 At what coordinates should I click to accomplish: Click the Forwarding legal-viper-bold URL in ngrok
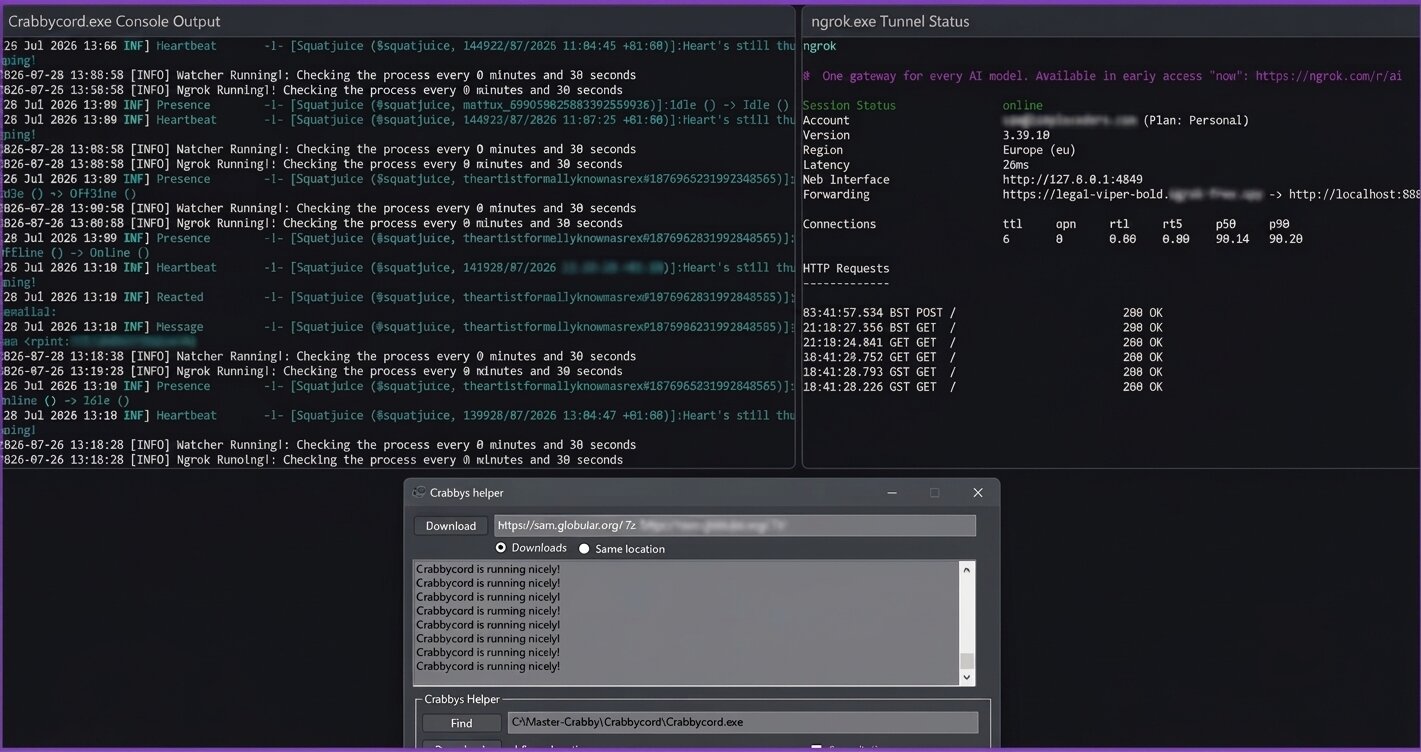(x=1132, y=195)
